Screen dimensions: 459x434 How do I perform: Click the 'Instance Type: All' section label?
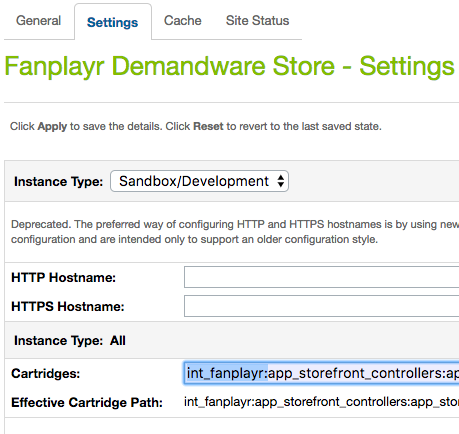[70, 340]
